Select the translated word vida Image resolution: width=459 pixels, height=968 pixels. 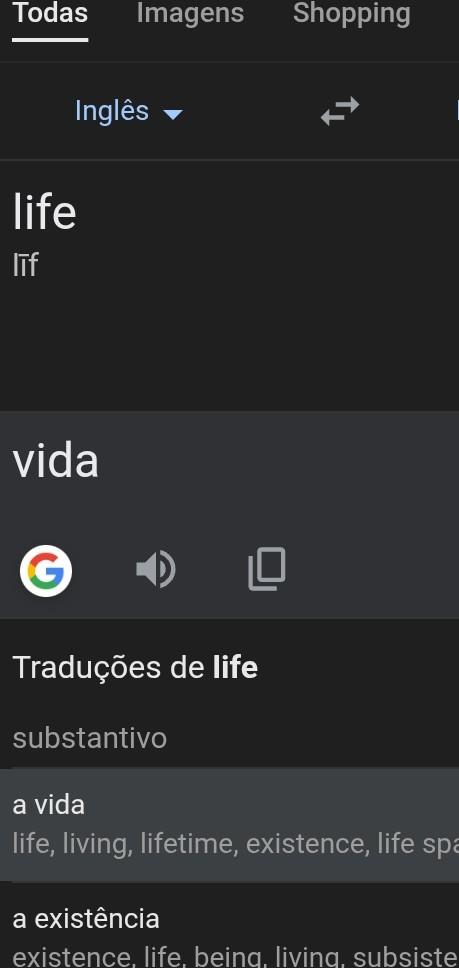pyautogui.click(x=56, y=461)
